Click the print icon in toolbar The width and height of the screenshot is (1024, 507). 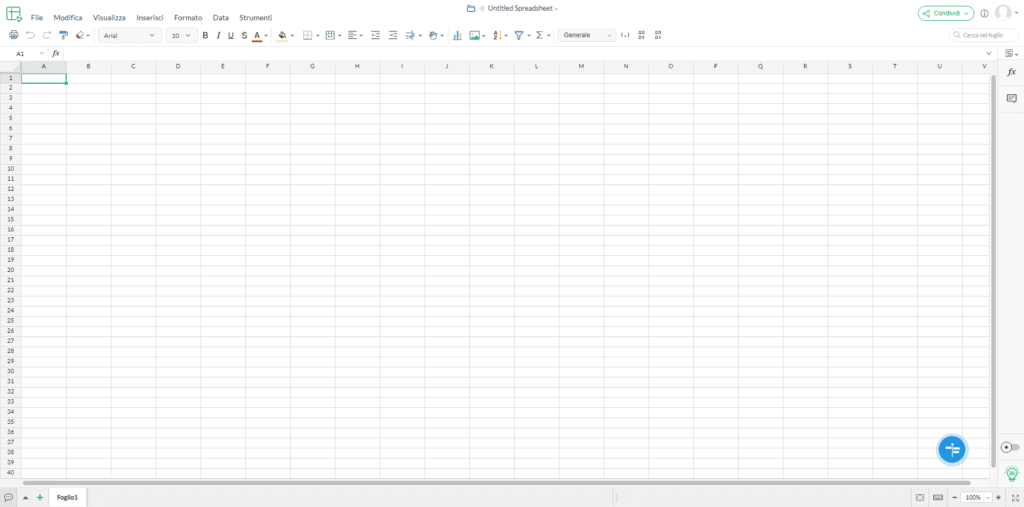[x=13, y=35]
